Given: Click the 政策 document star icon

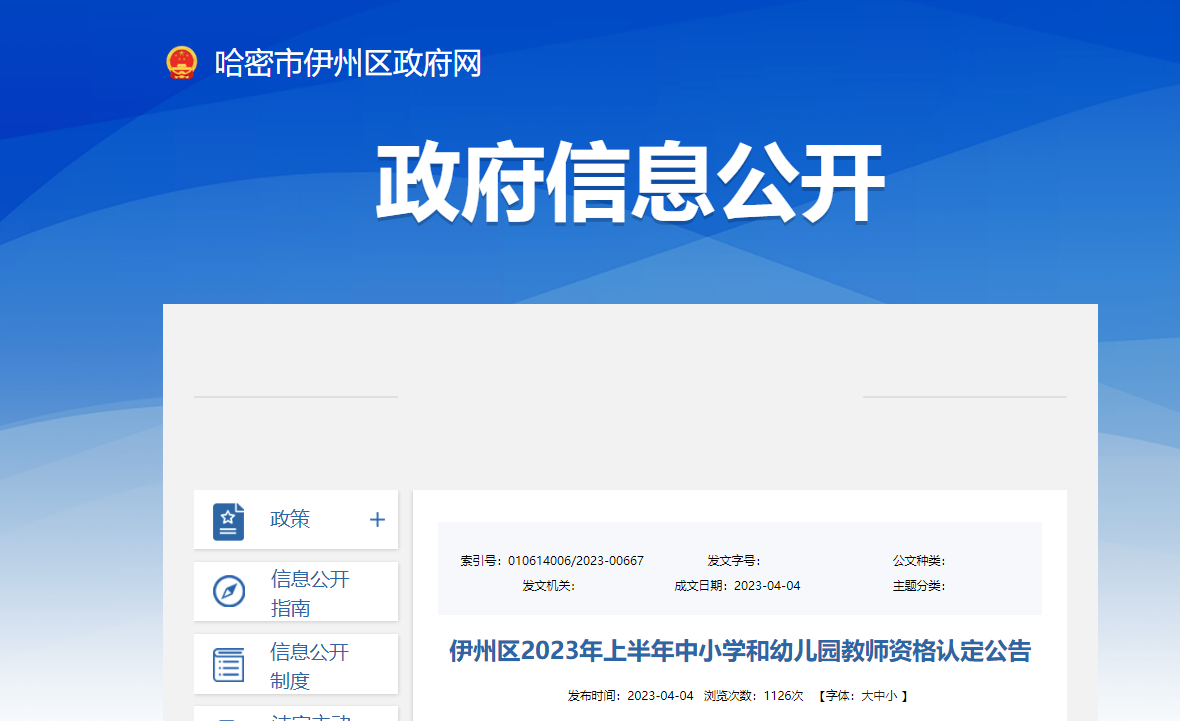Looking at the screenshot, I should point(228,520).
